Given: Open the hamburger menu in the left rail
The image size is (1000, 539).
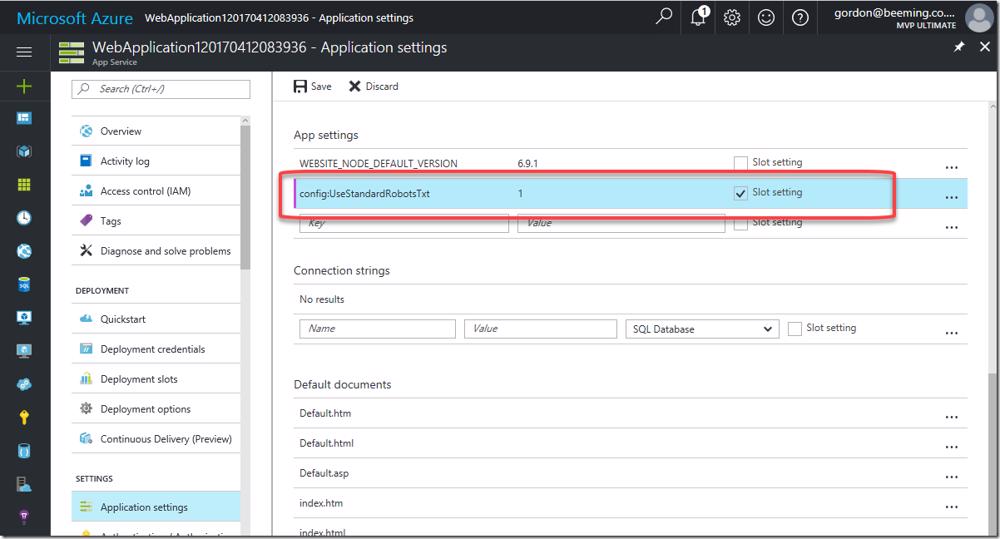Looking at the screenshot, I should 24,52.
